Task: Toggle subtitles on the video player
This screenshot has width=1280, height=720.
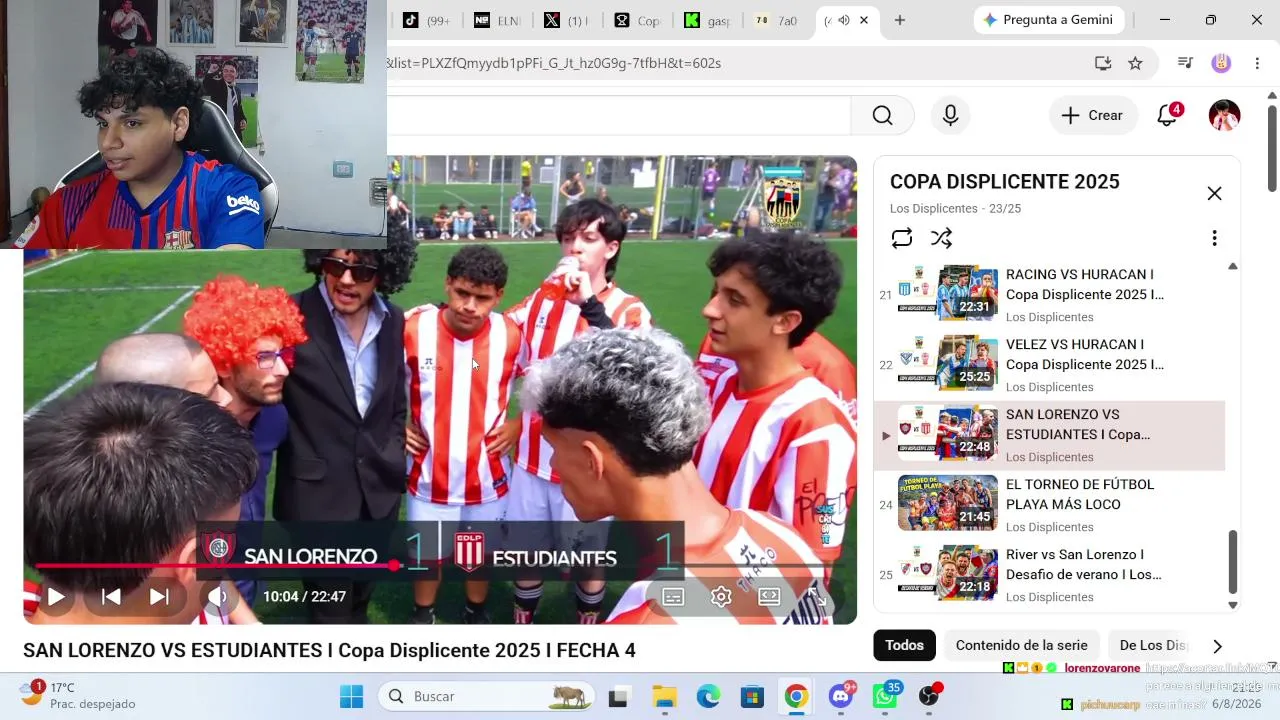Action: [x=673, y=597]
